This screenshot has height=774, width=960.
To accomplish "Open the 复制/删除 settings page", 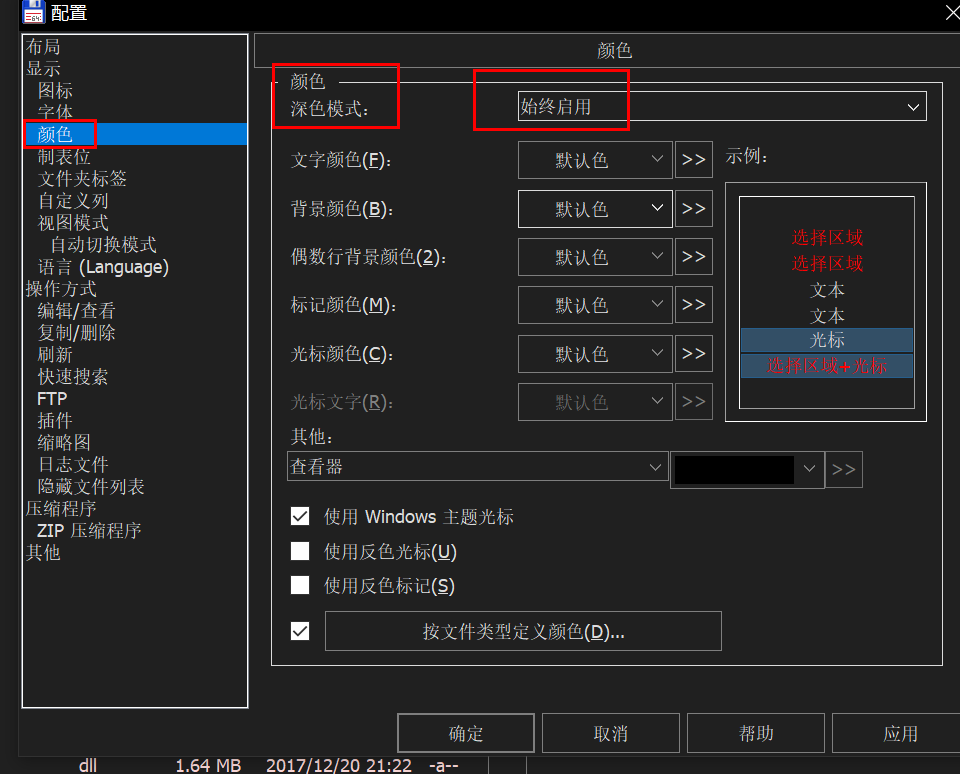I will click(x=77, y=333).
